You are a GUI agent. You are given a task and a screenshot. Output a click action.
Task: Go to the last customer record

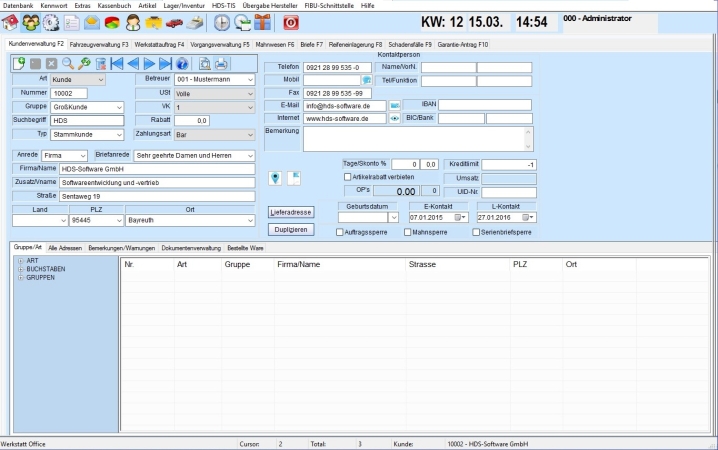pos(165,63)
